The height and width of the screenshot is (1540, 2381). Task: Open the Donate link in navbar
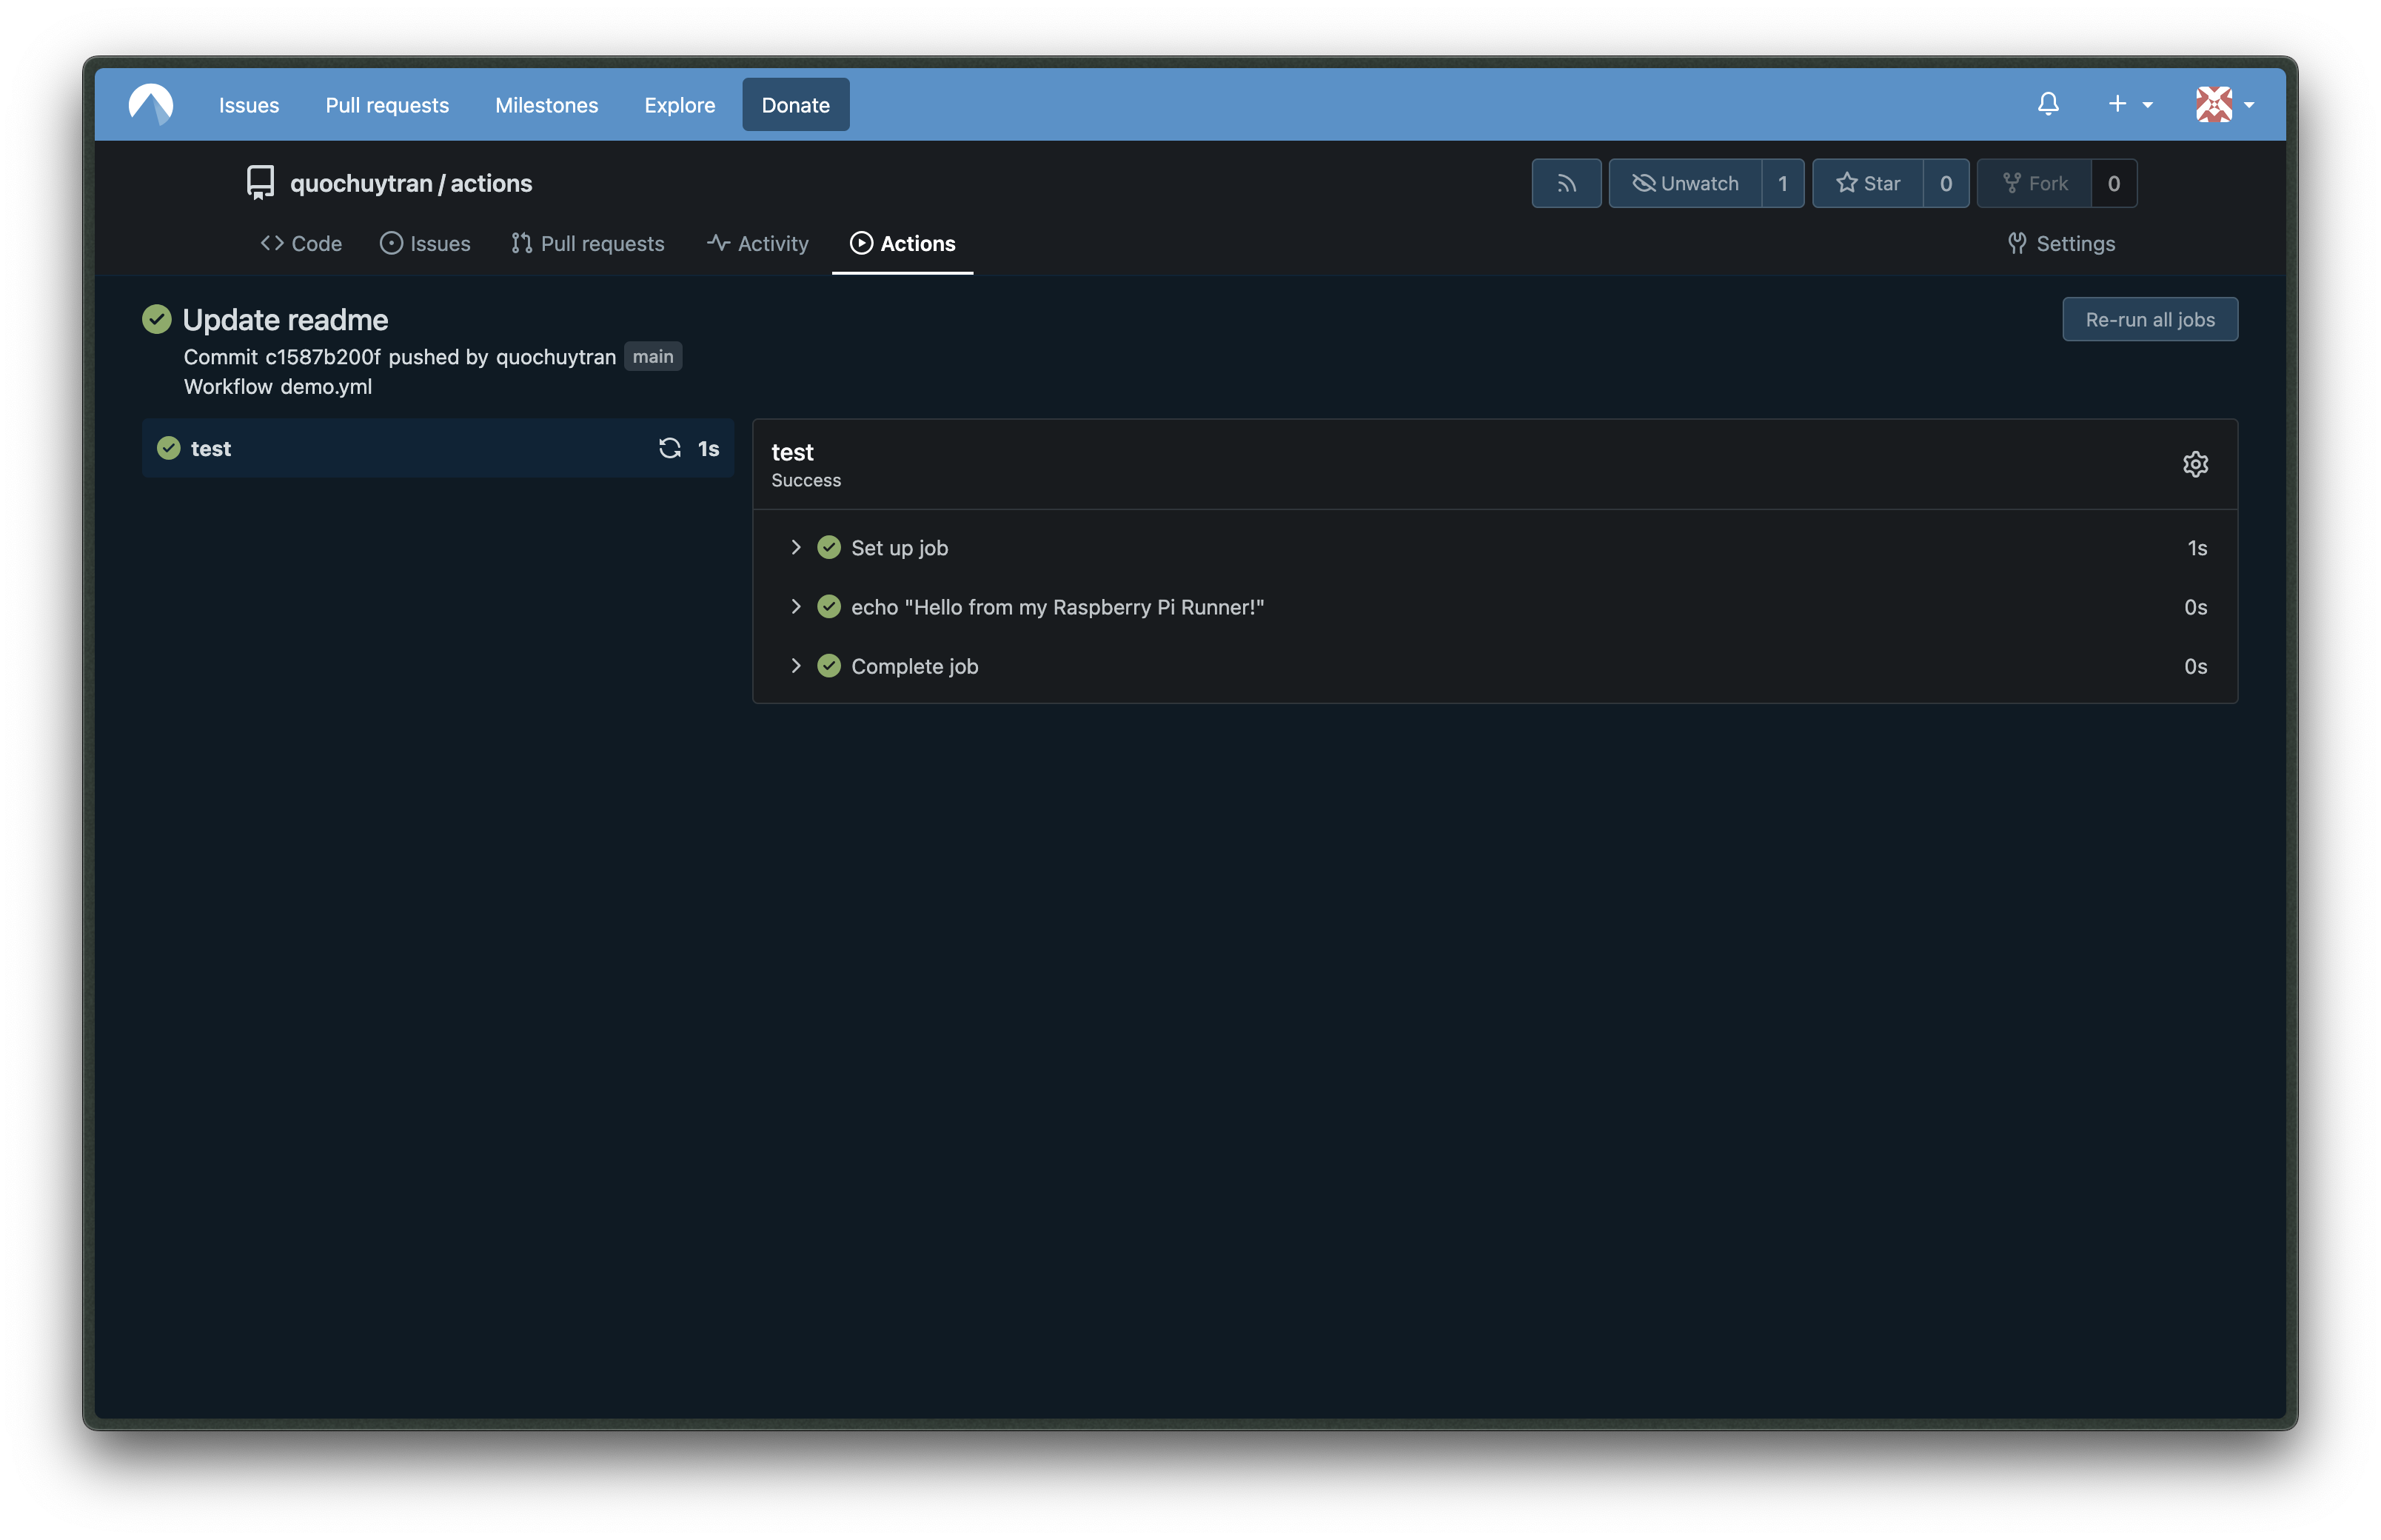795,104
